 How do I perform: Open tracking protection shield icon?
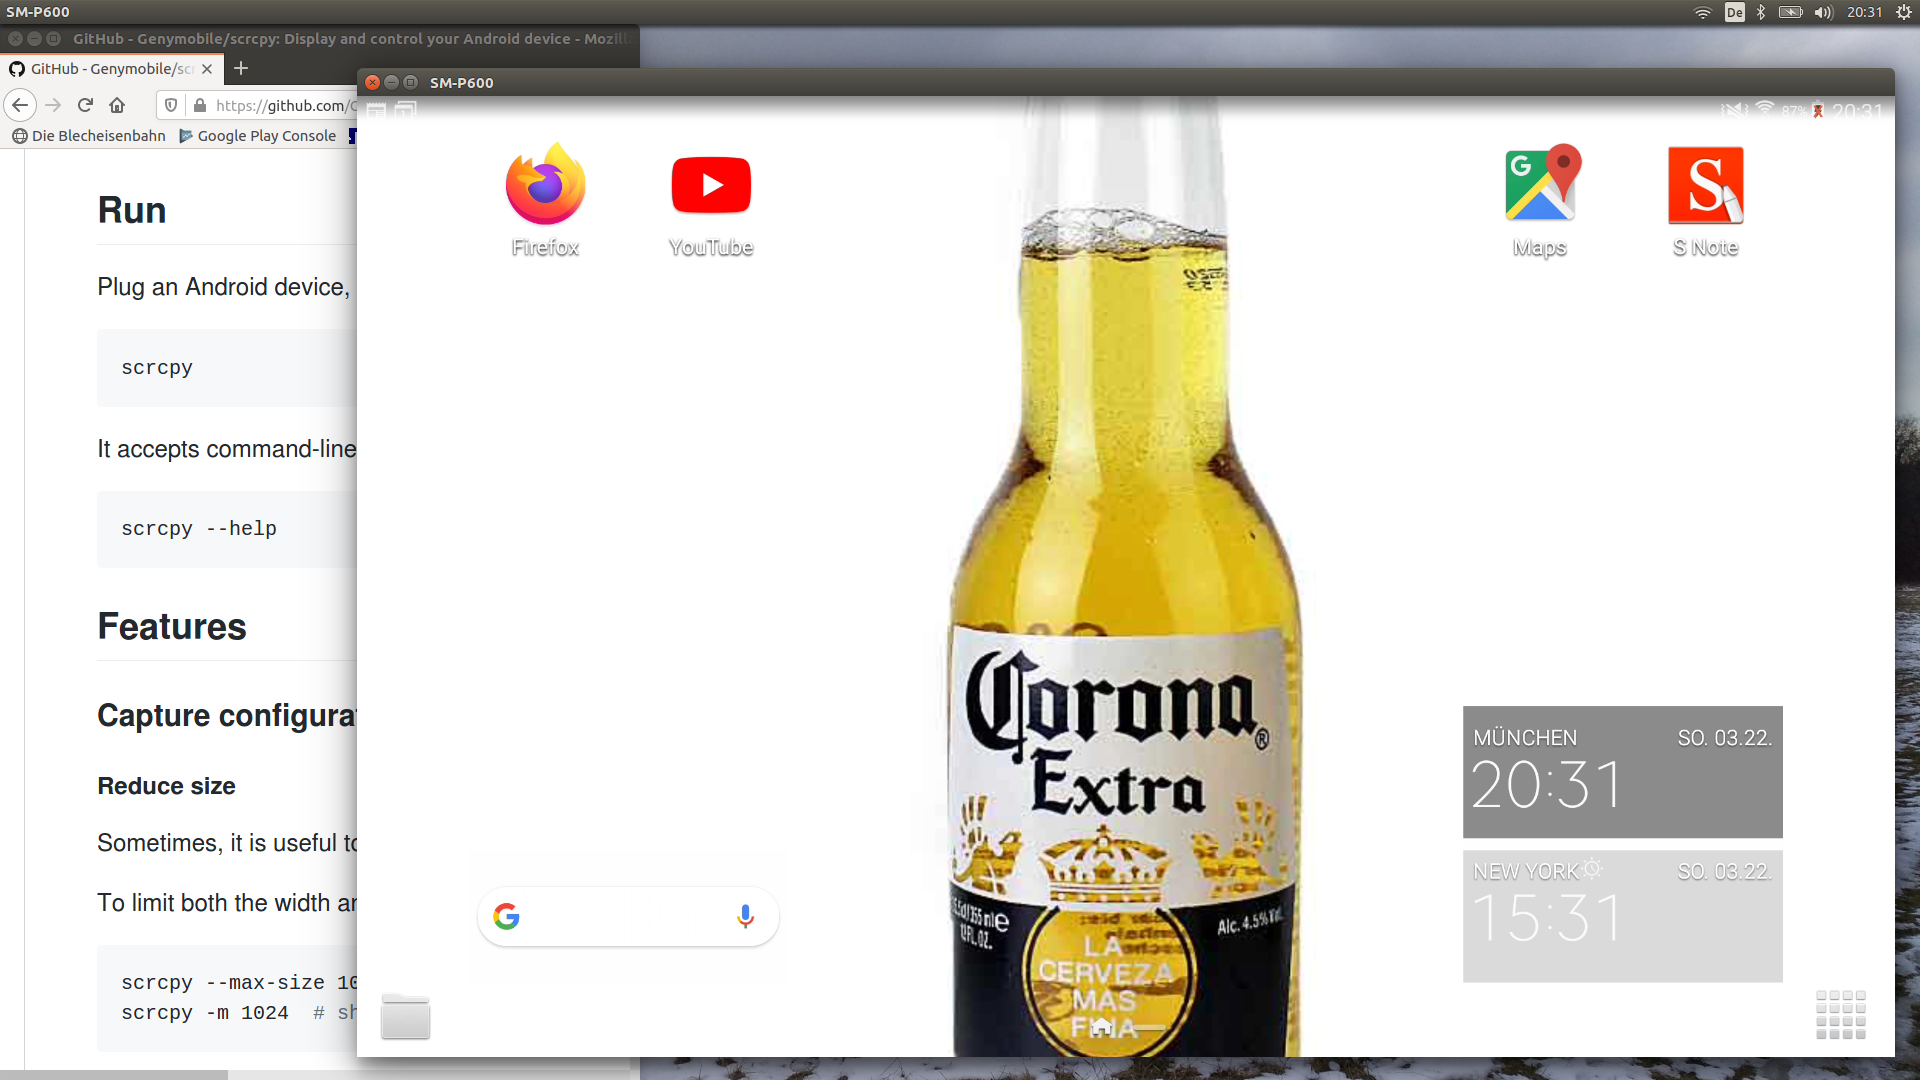pos(171,105)
